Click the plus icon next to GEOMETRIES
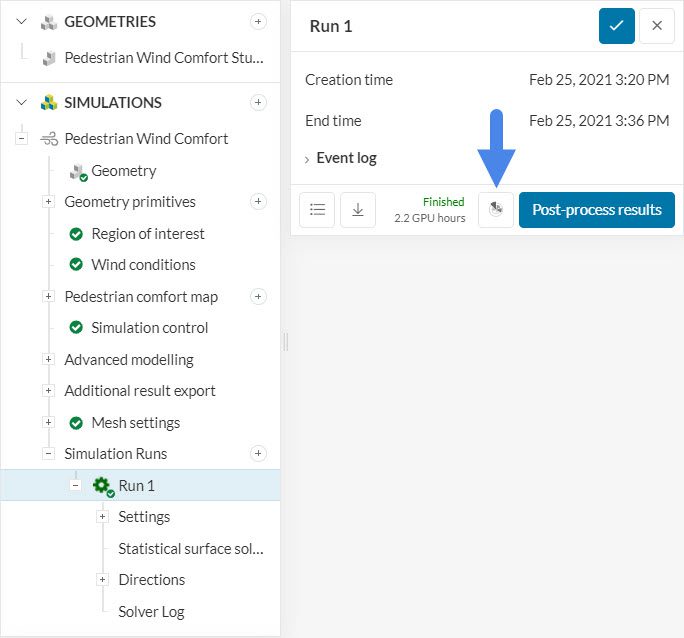Viewport: 684px width, 638px height. click(258, 21)
